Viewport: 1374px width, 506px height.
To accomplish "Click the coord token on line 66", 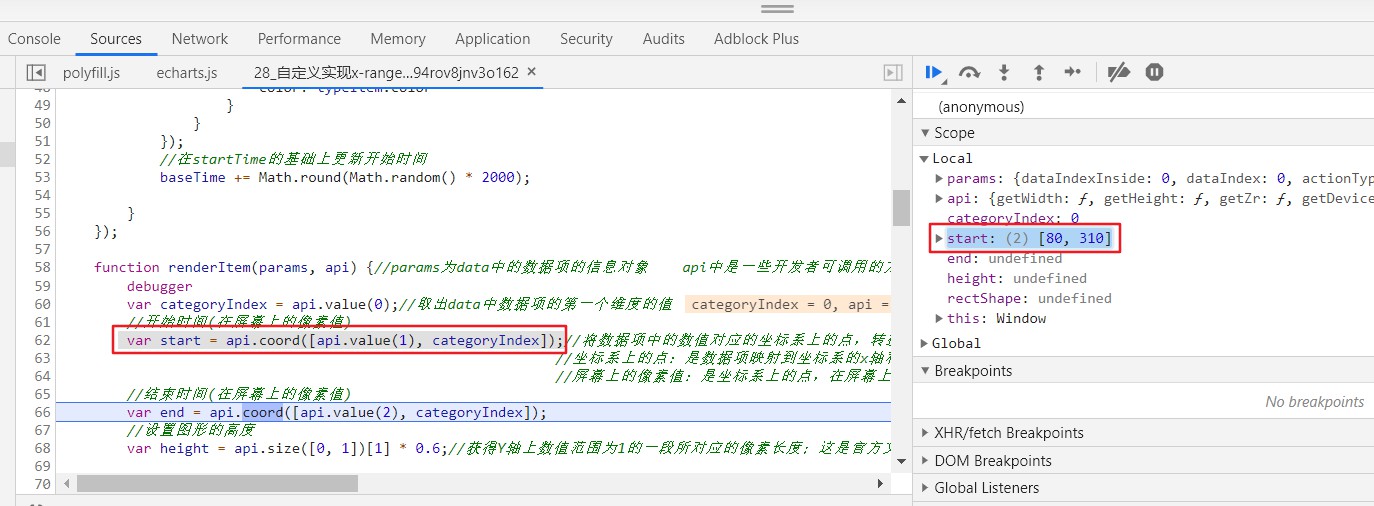I will [262, 412].
